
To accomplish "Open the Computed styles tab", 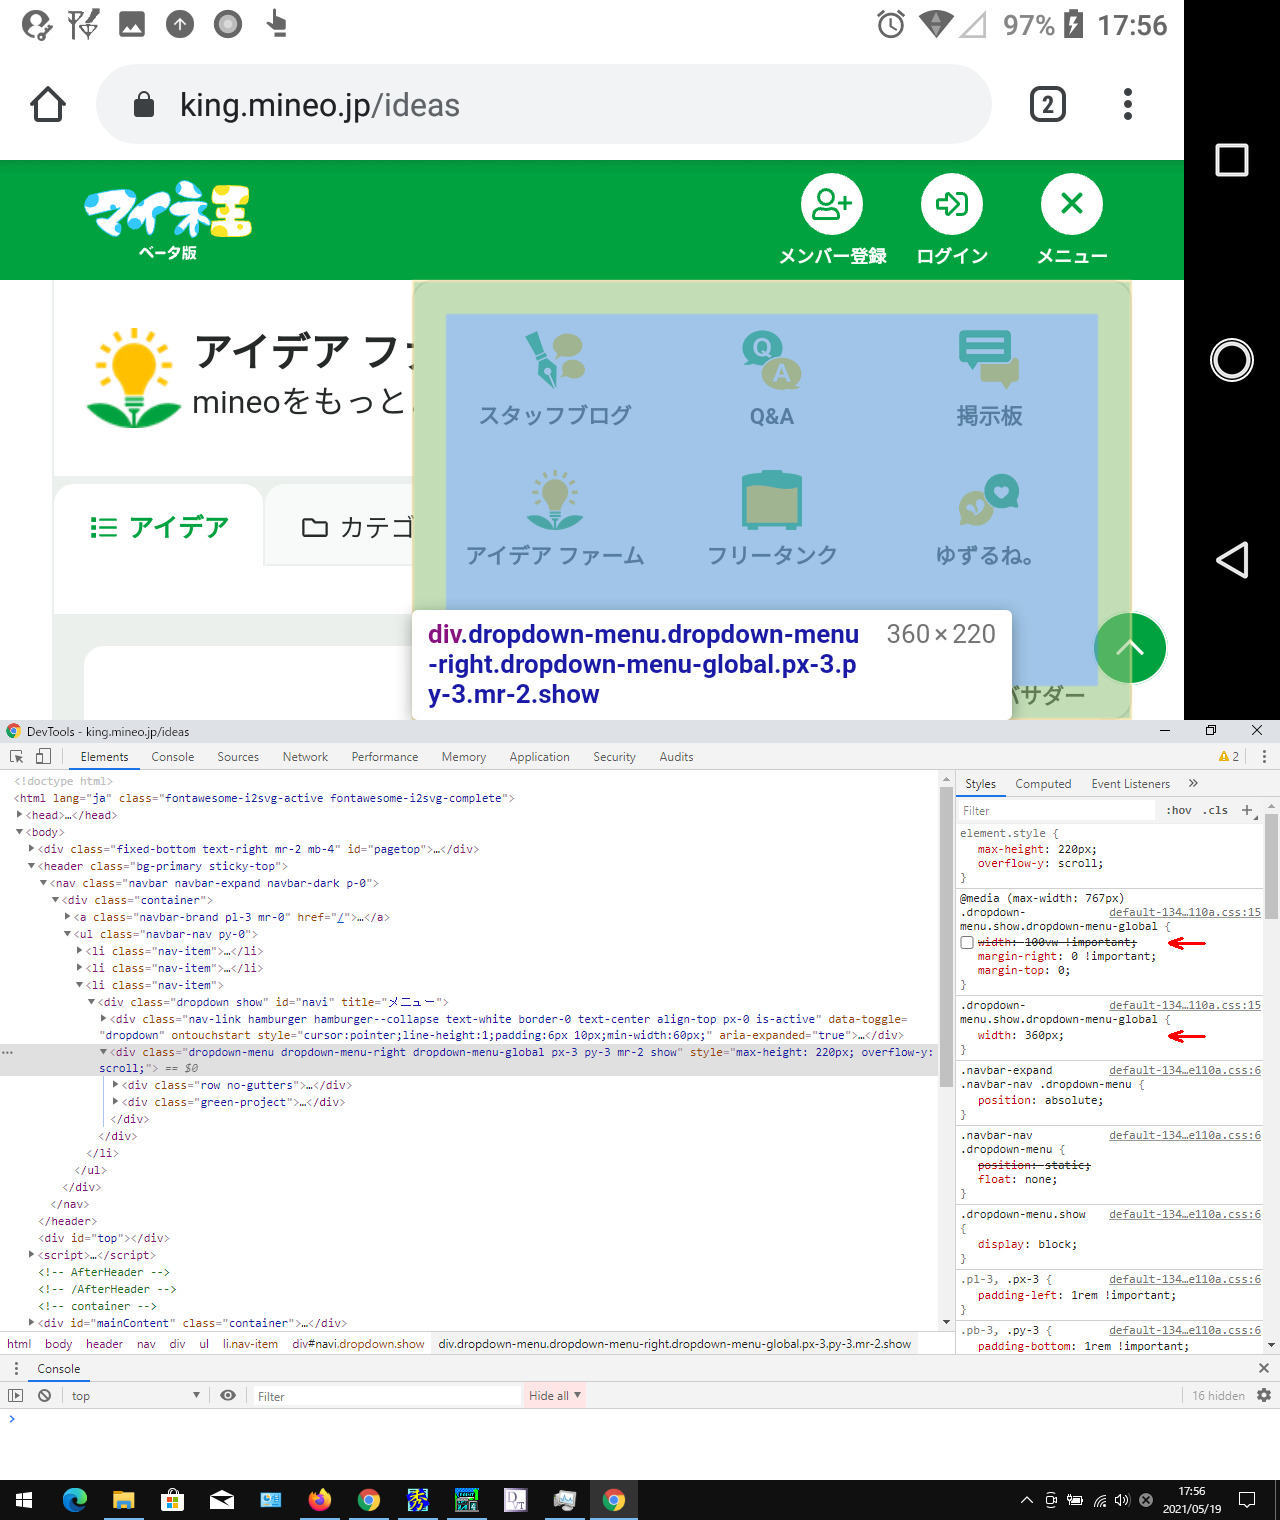I will coord(1043,784).
